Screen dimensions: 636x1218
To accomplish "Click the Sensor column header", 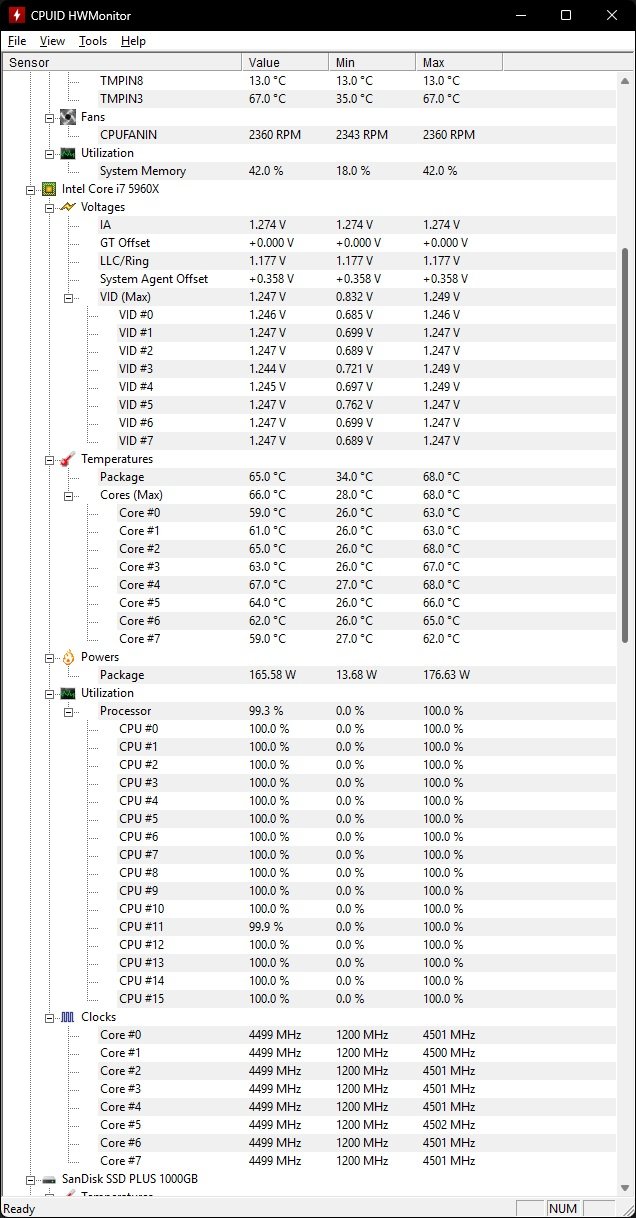I will [x=121, y=62].
